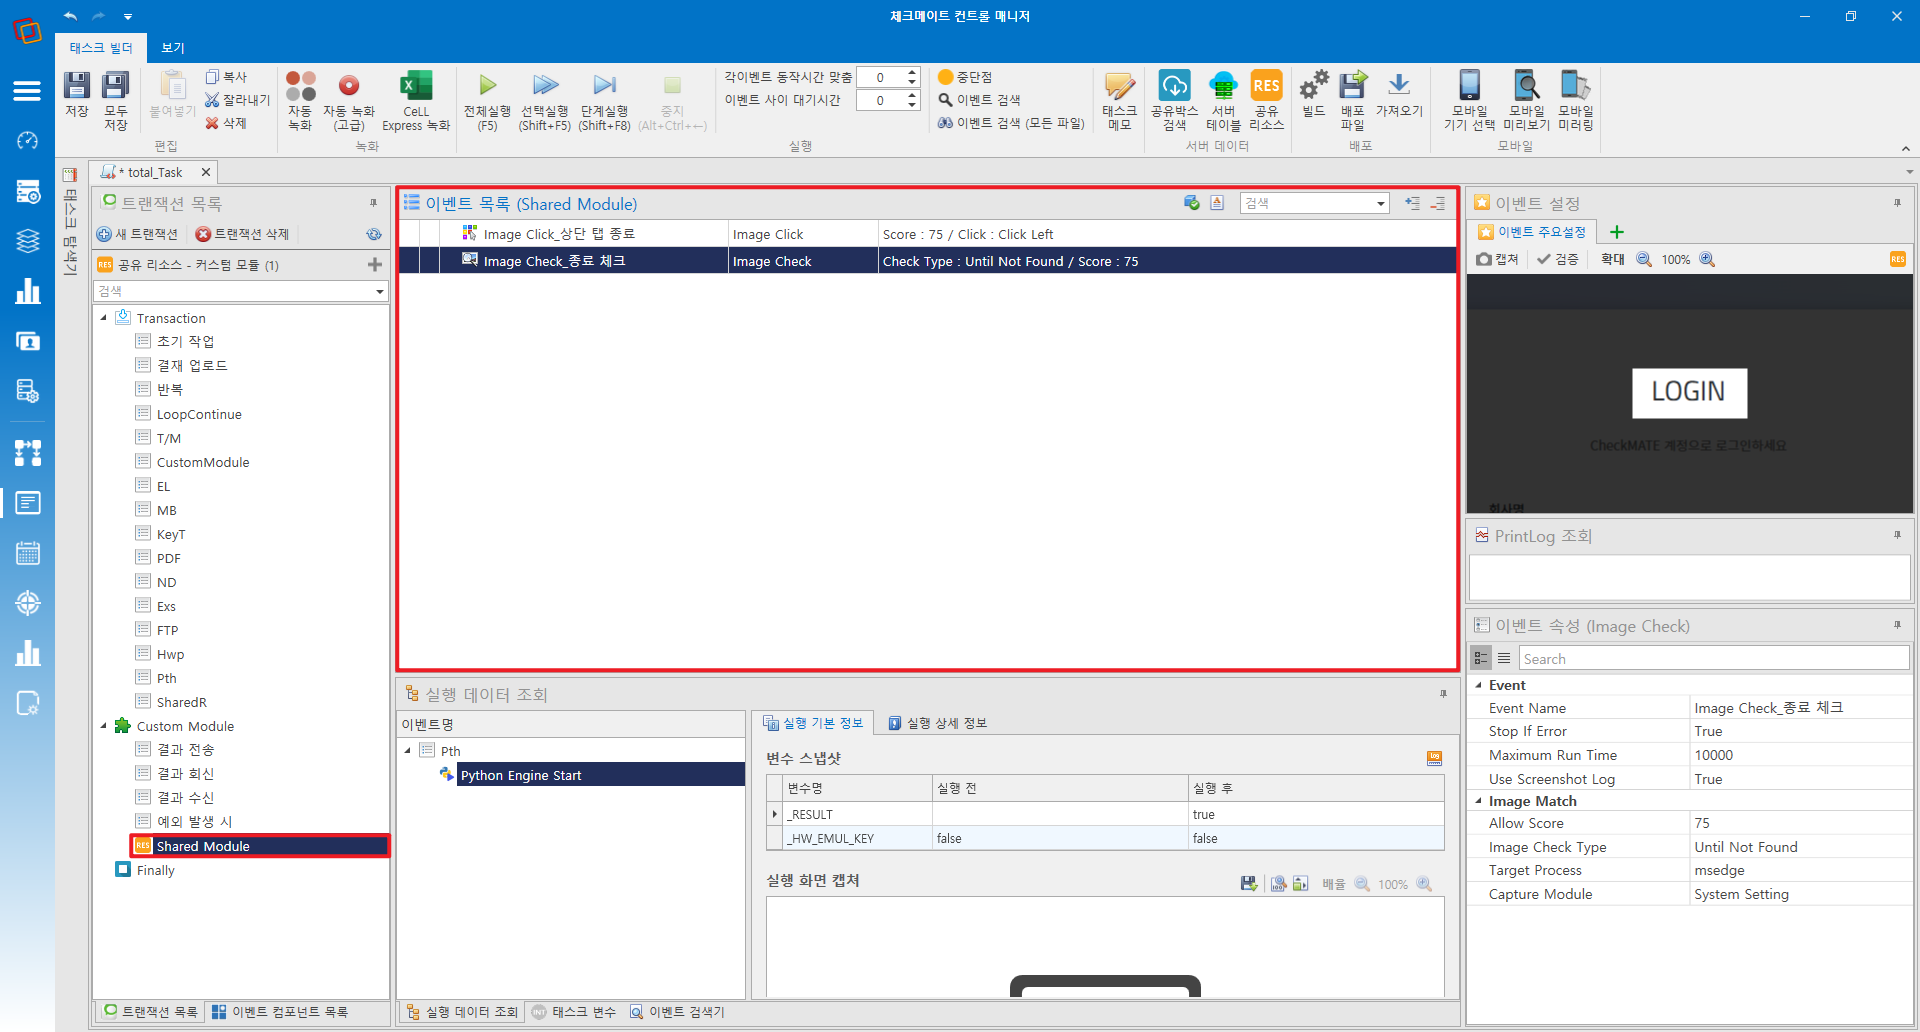Toggle the 중단점 breakpoint option
Screen dimensions: 1920x1032
pyautogui.click(x=965, y=77)
